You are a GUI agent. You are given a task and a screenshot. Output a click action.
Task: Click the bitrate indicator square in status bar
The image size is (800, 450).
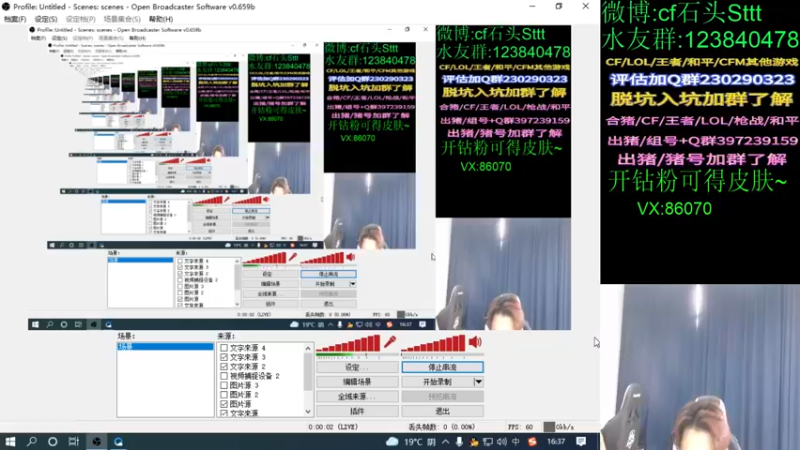click(548, 427)
